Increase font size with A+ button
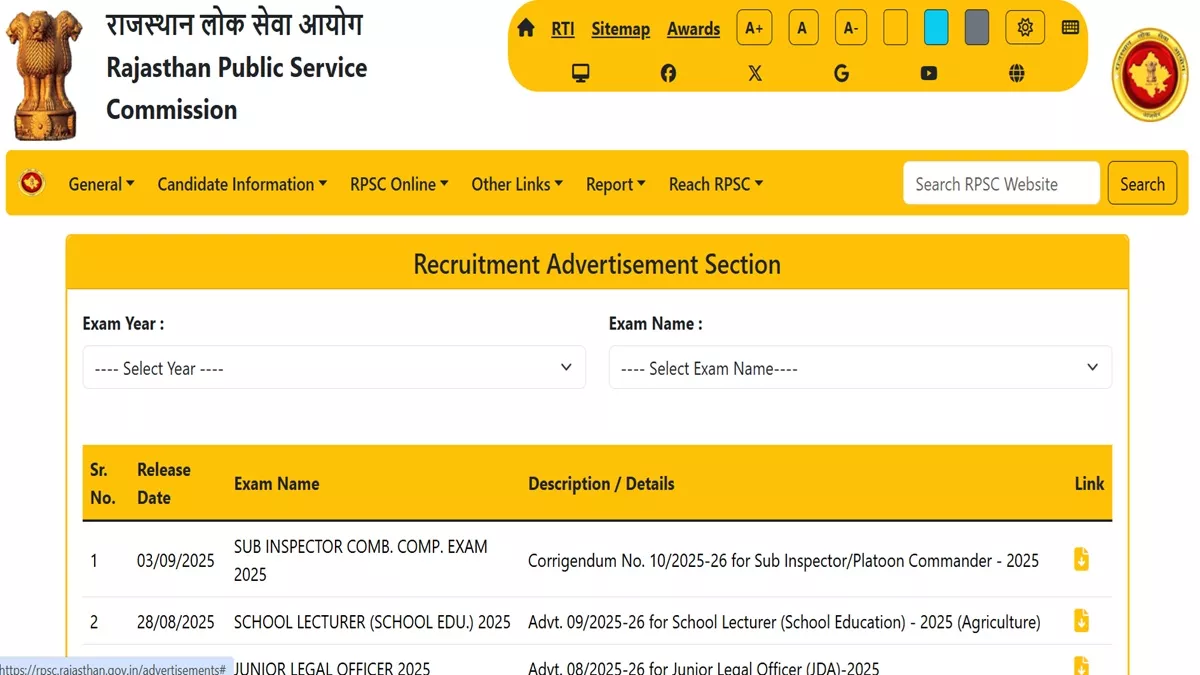This screenshot has width=1200, height=675. (x=754, y=28)
